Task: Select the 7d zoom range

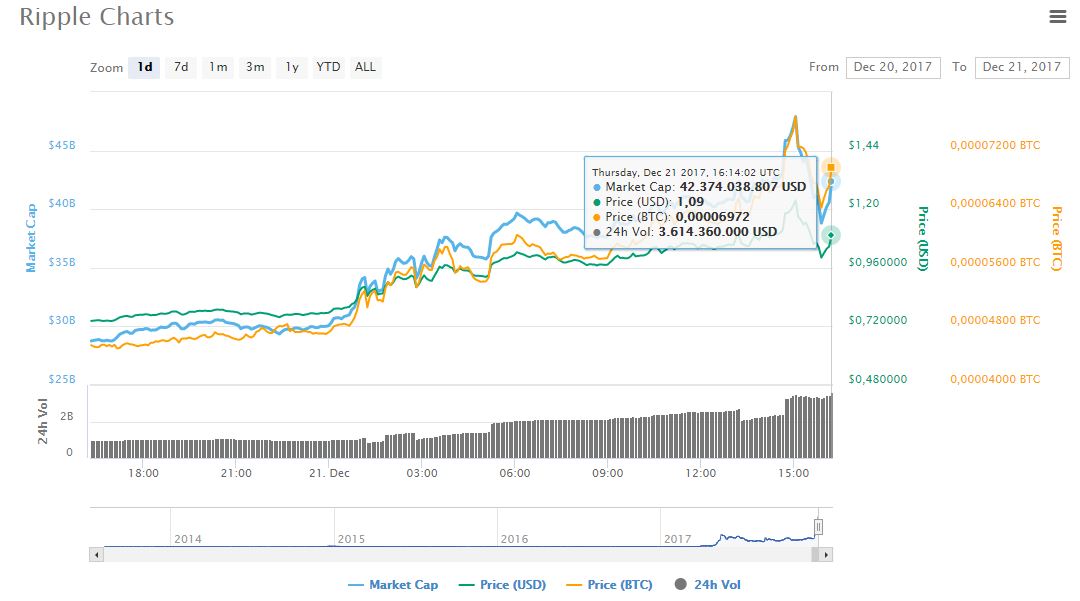Action: tap(181, 67)
